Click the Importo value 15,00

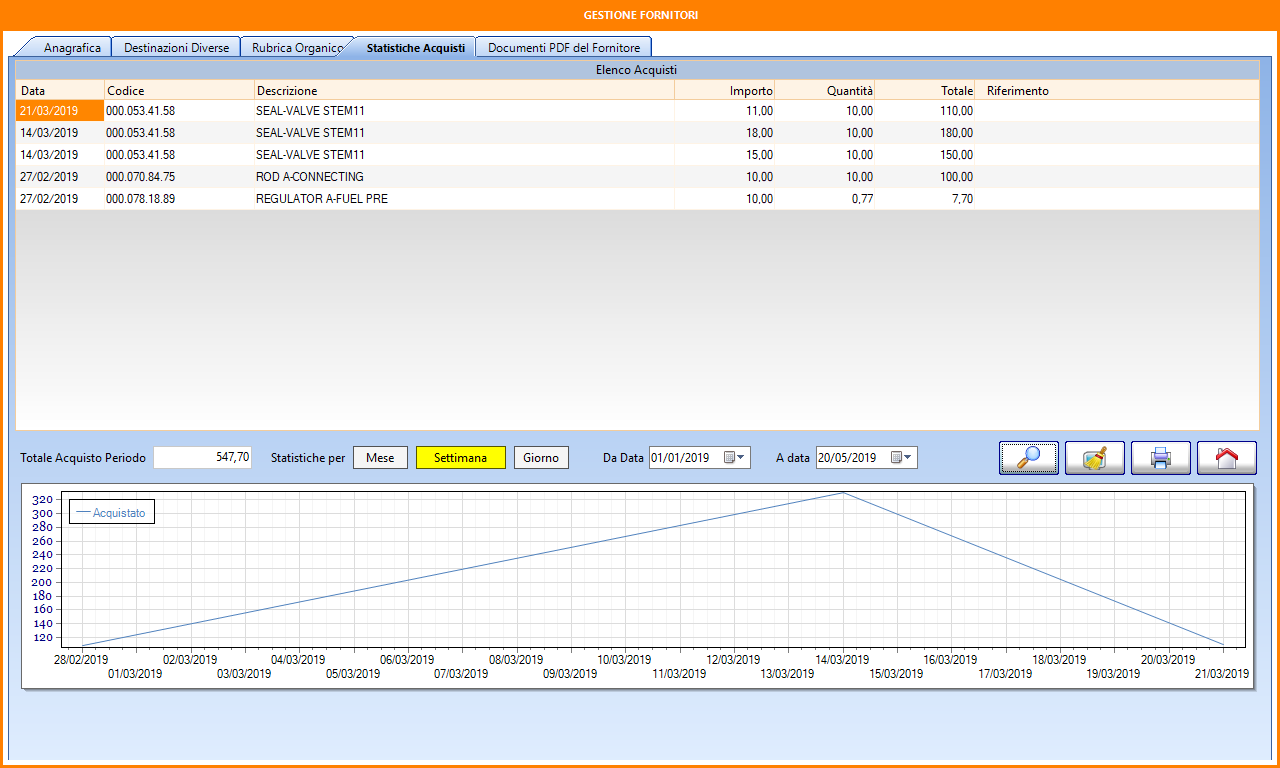click(x=759, y=155)
